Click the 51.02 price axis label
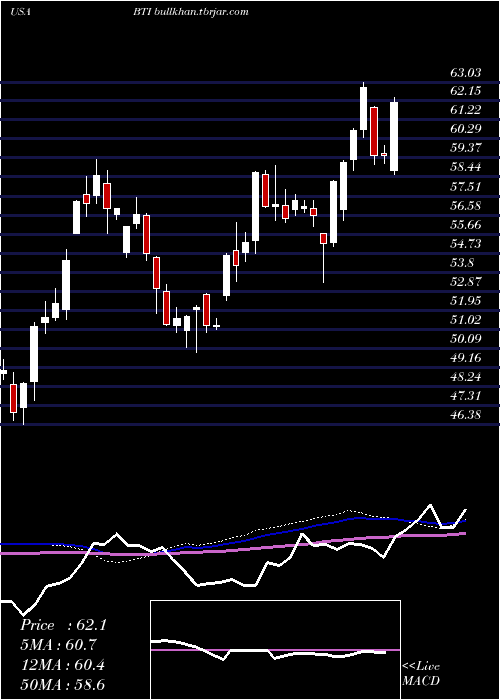 point(465,320)
